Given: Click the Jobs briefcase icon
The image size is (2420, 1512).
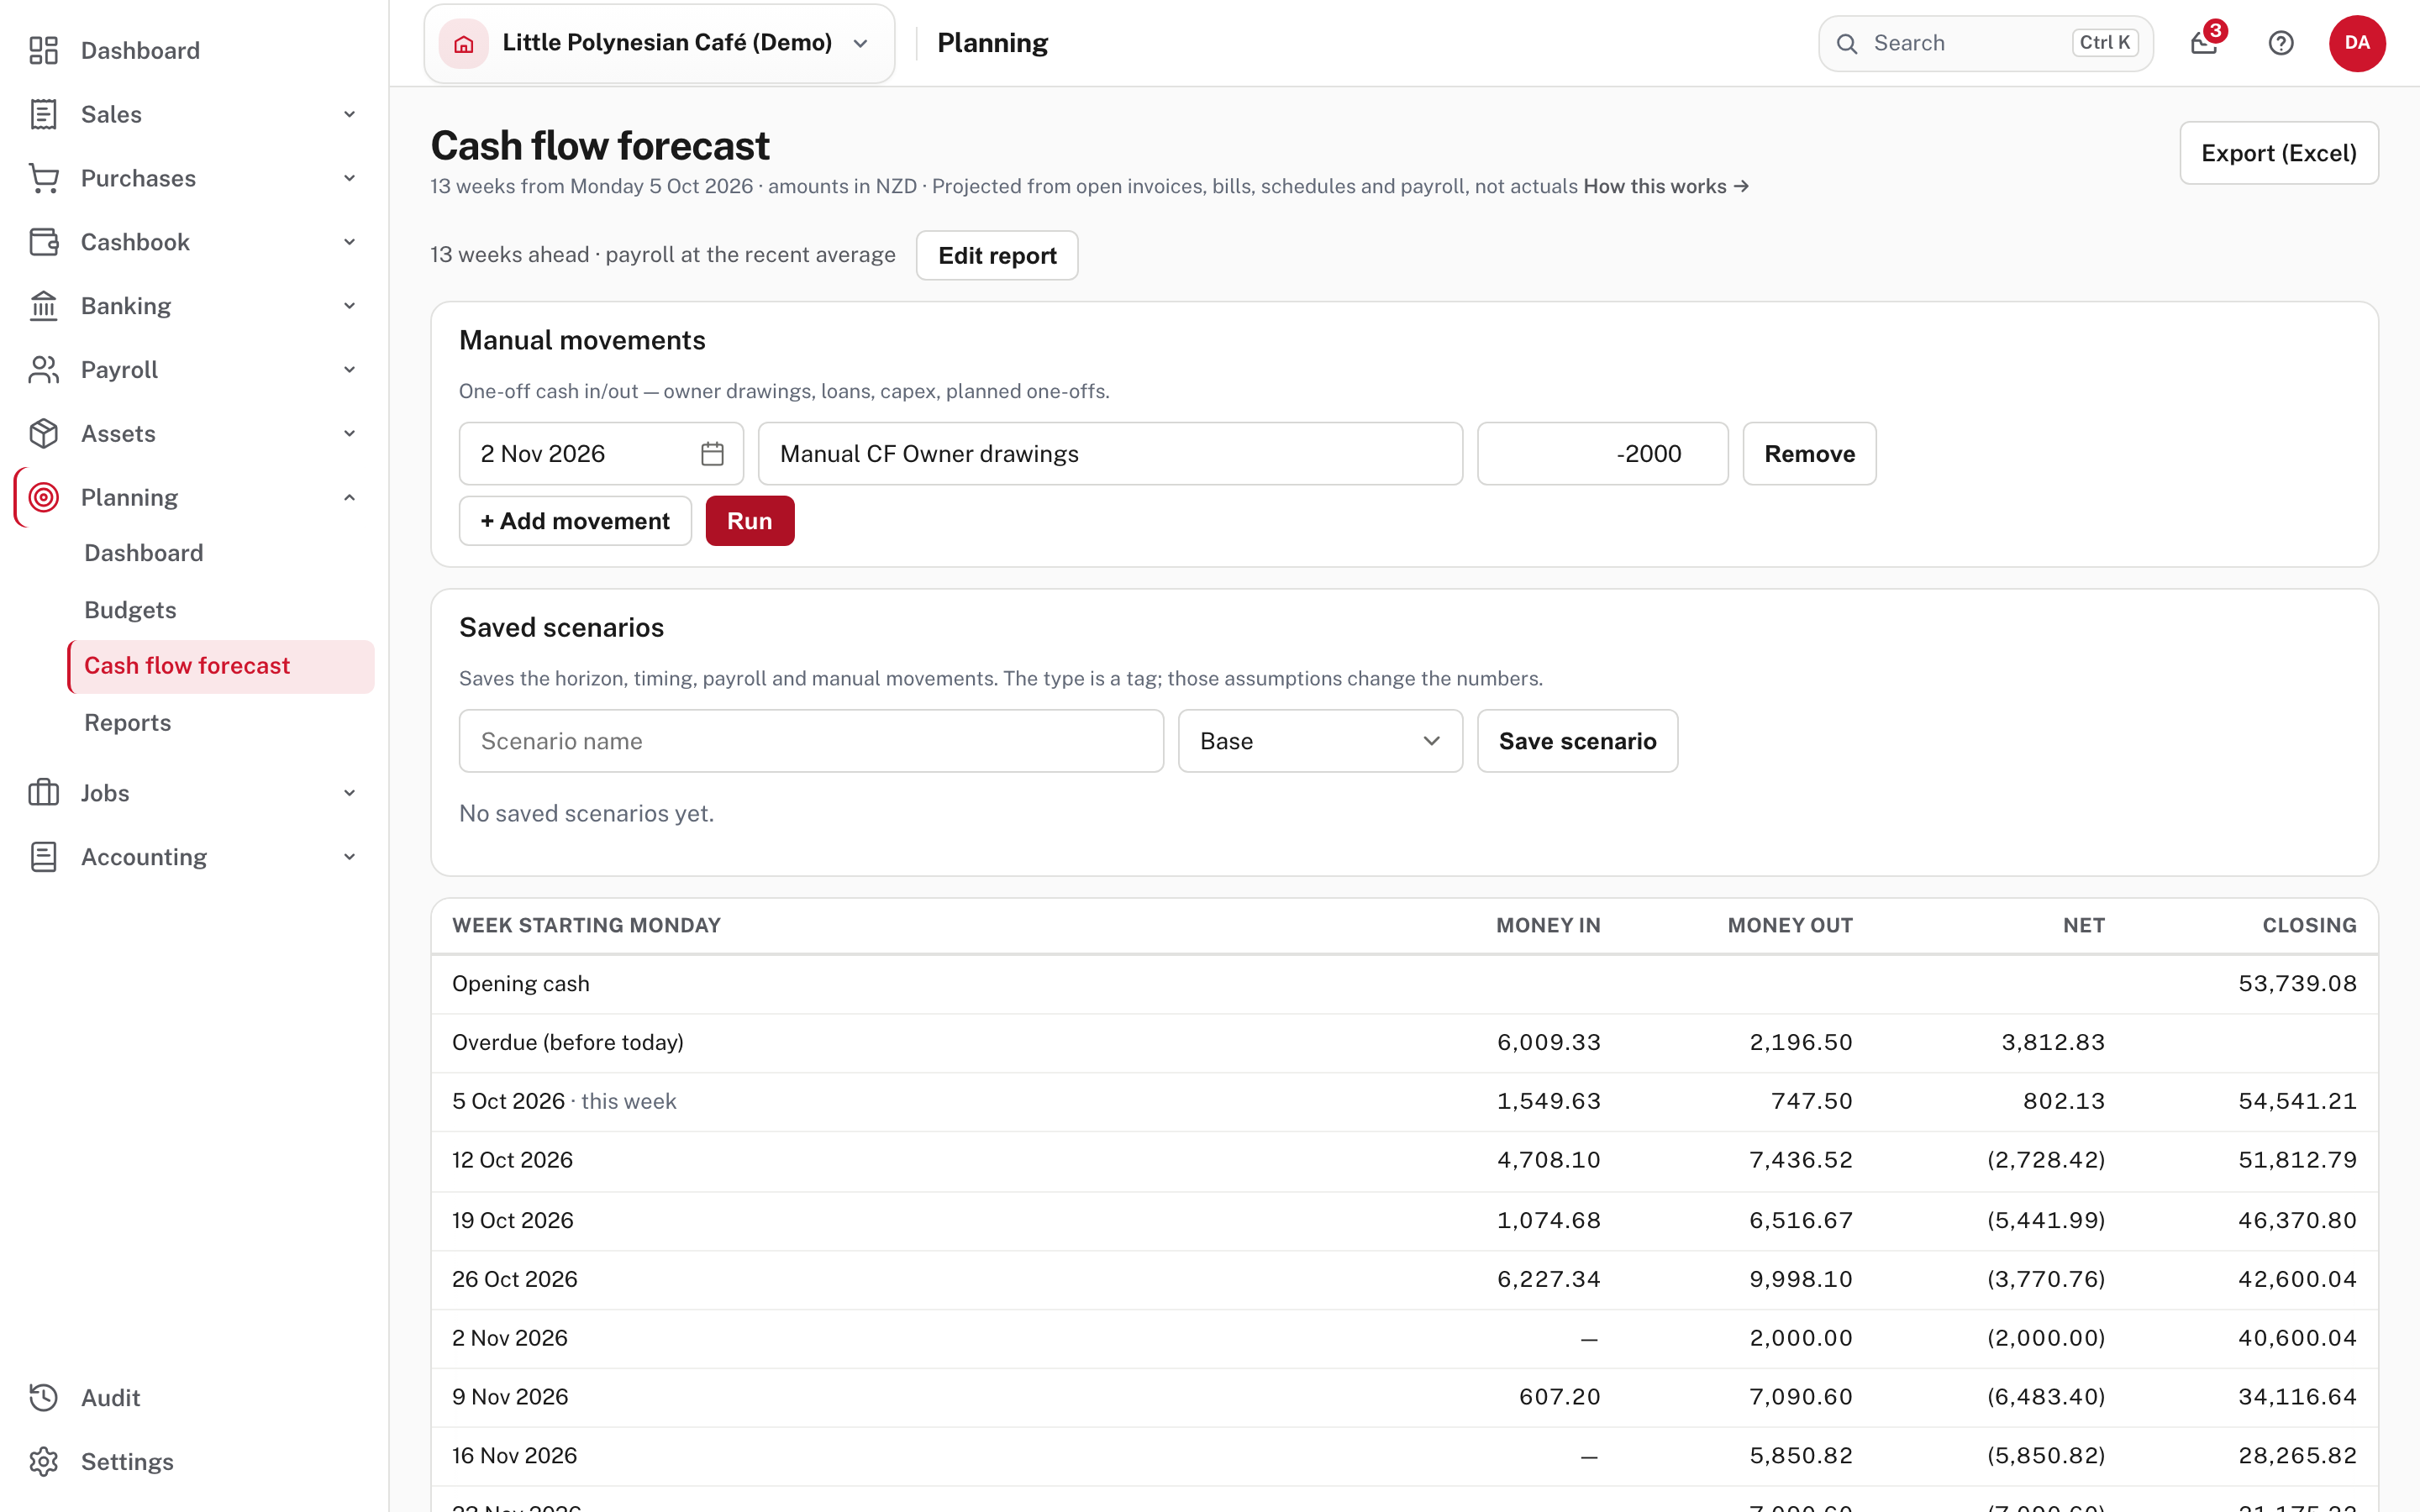Looking at the screenshot, I should pyautogui.click(x=43, y=793).
